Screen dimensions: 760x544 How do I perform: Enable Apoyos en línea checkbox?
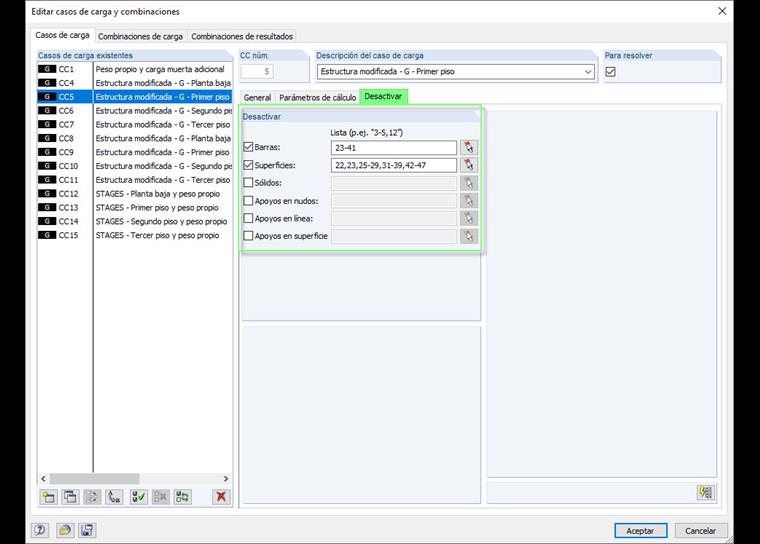point(248,218)
